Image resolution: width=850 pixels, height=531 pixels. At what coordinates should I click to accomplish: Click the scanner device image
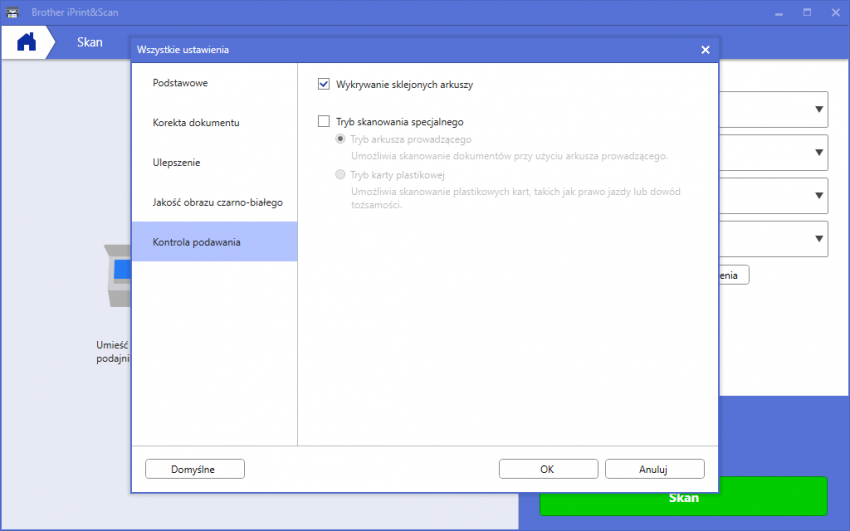coord(118,273)
